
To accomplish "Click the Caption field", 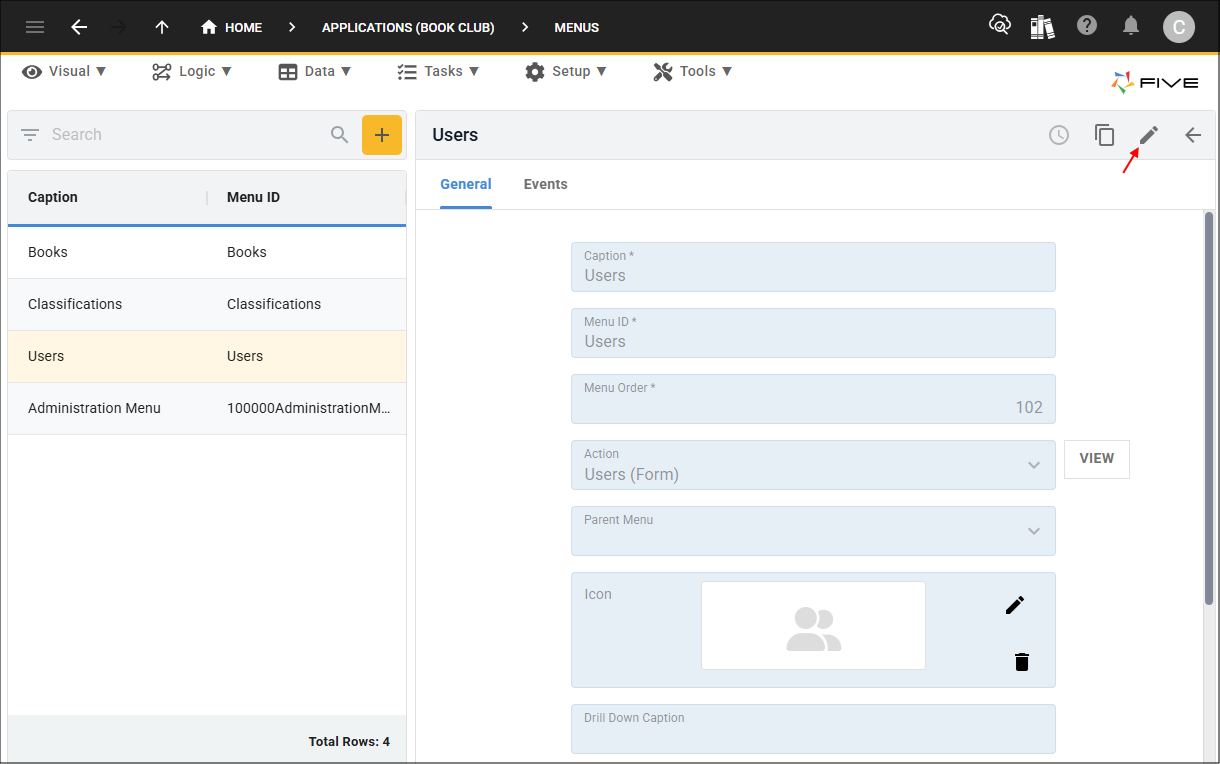I will (x=813, y=267).
